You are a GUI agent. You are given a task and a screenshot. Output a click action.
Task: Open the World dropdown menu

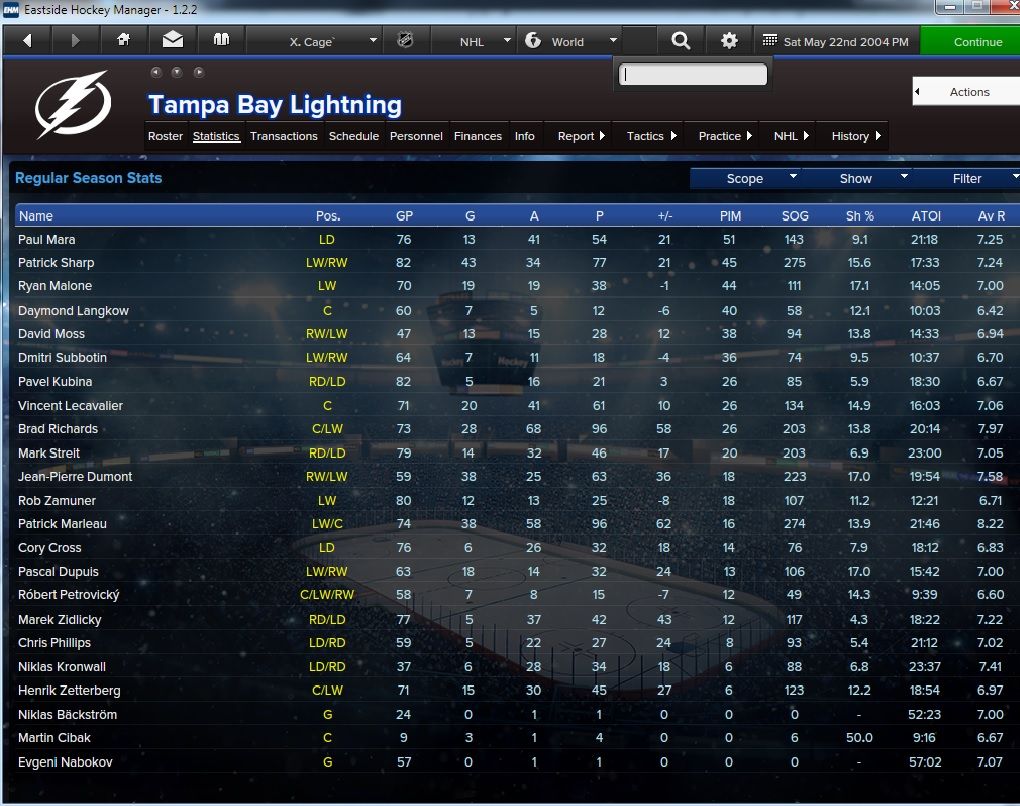tap(569, 41)
